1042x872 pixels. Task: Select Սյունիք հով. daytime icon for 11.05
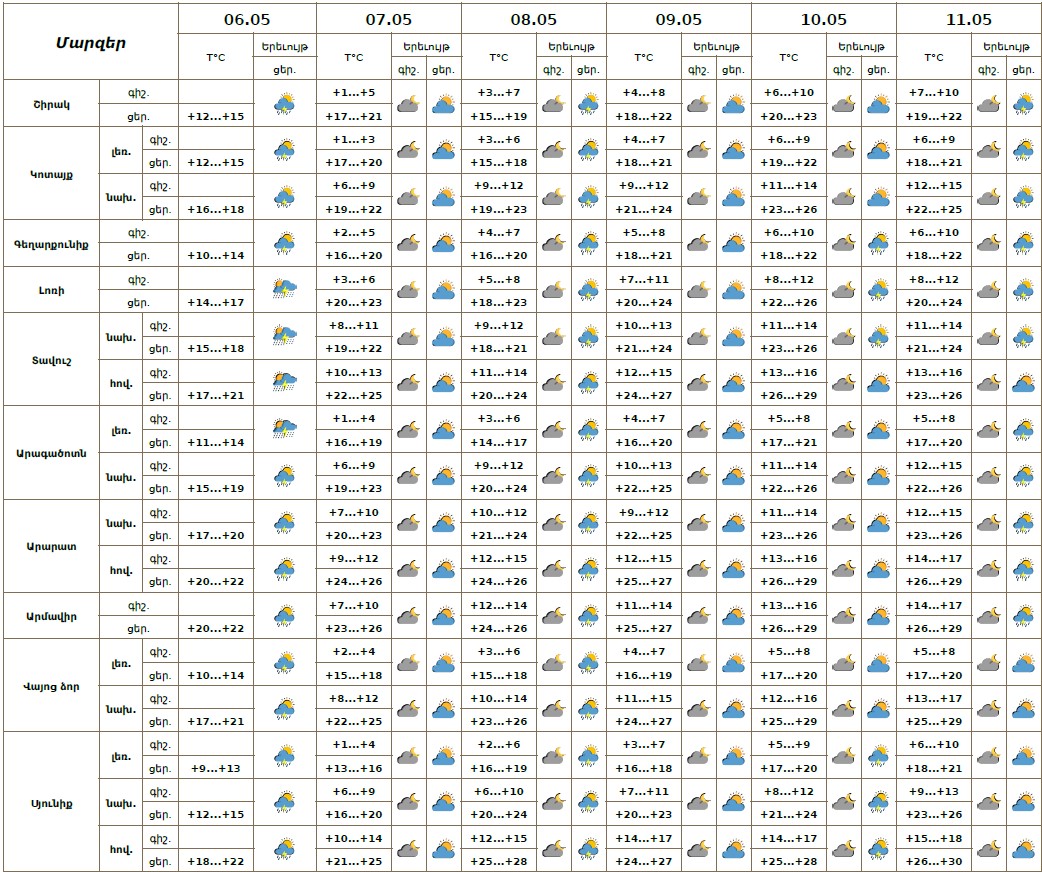[1023, 850]
